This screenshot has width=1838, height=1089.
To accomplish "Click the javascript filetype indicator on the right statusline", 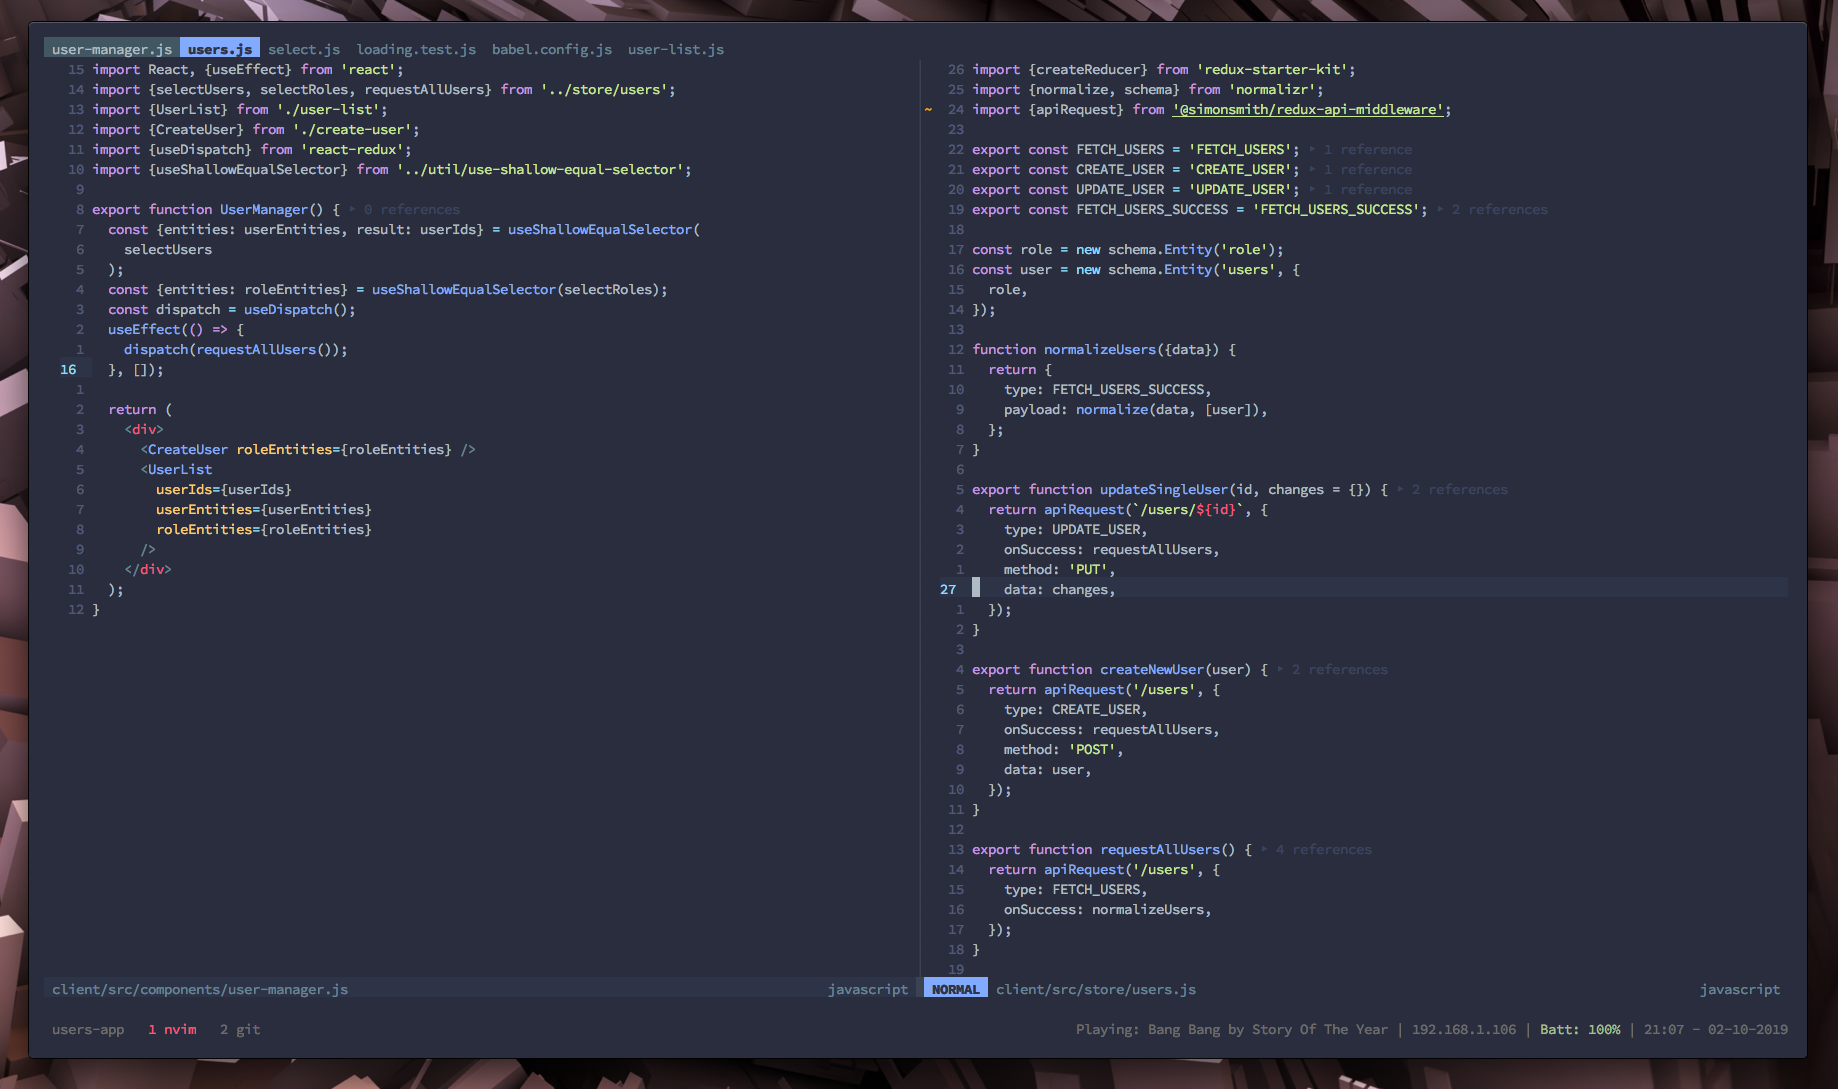I will 1739,988.
